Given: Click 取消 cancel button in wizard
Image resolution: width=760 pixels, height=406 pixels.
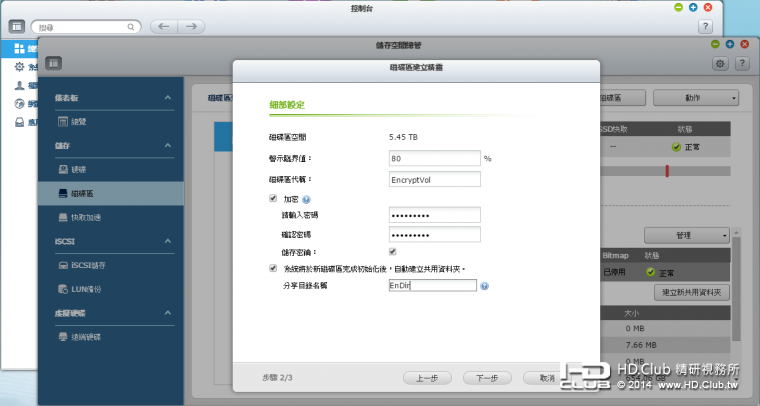Looking at the screenshot, I should [x=547, y=378].
